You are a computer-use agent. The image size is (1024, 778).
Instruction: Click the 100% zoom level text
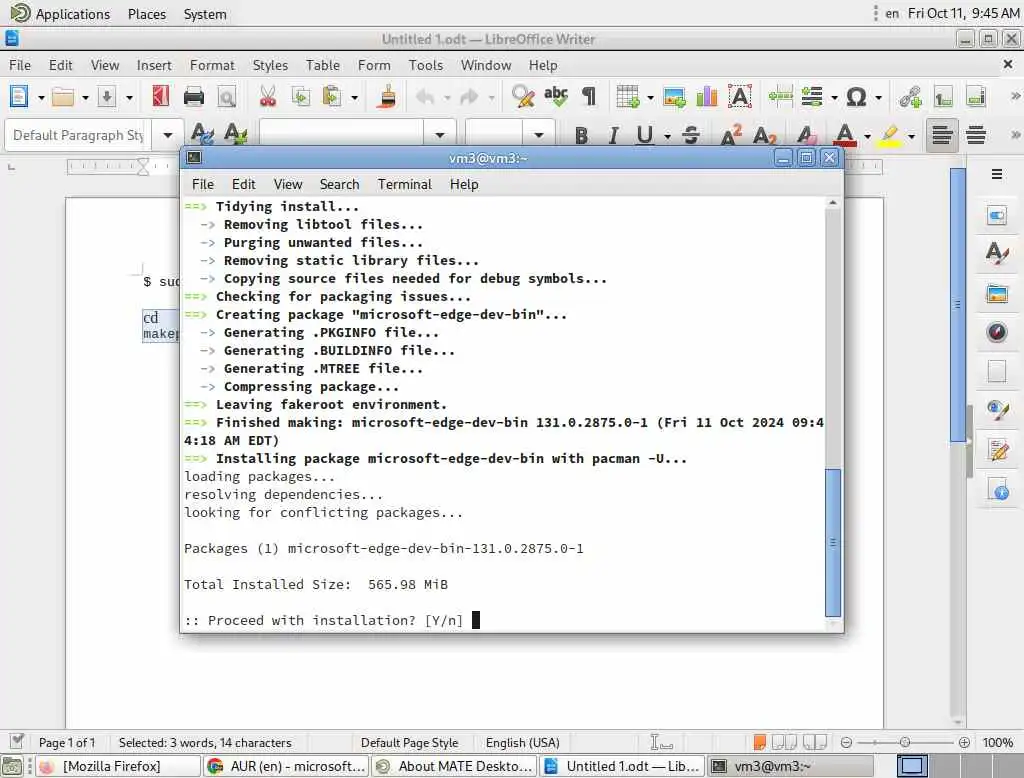pyautogui.click(x=997, y=743)
